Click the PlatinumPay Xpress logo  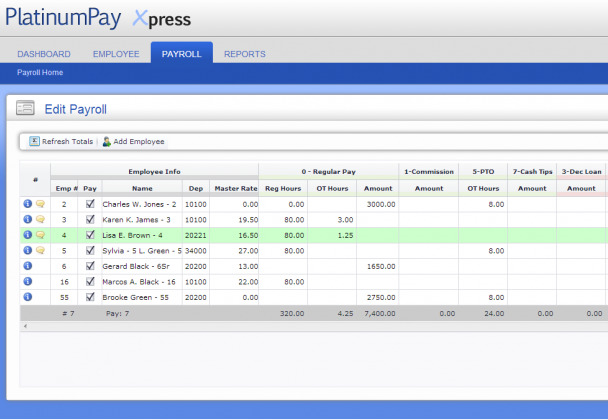click(x=98, y=18)
